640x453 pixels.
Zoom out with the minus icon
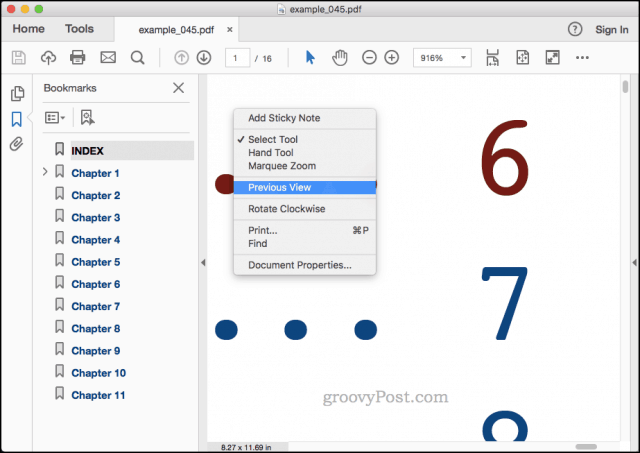[x=369, y=58]
